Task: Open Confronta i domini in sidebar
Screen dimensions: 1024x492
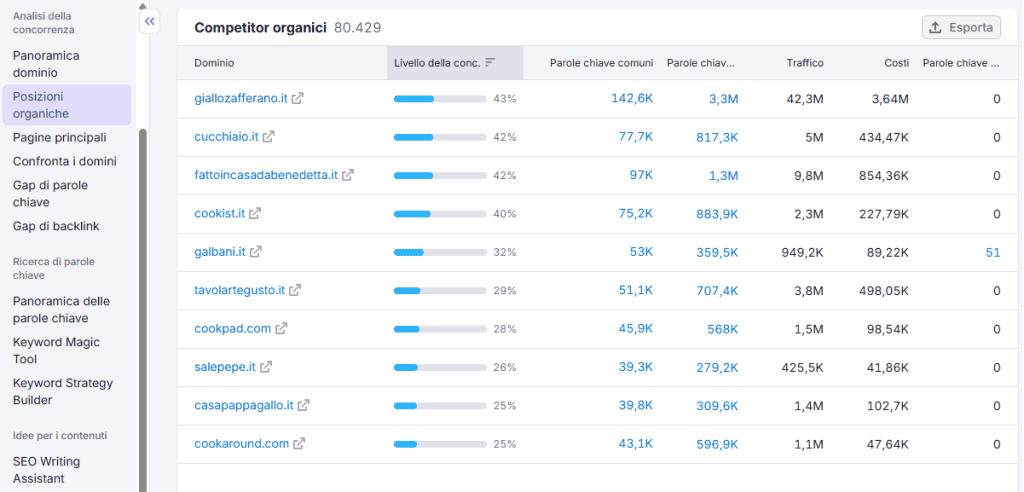Action: [x=65, y=161]
